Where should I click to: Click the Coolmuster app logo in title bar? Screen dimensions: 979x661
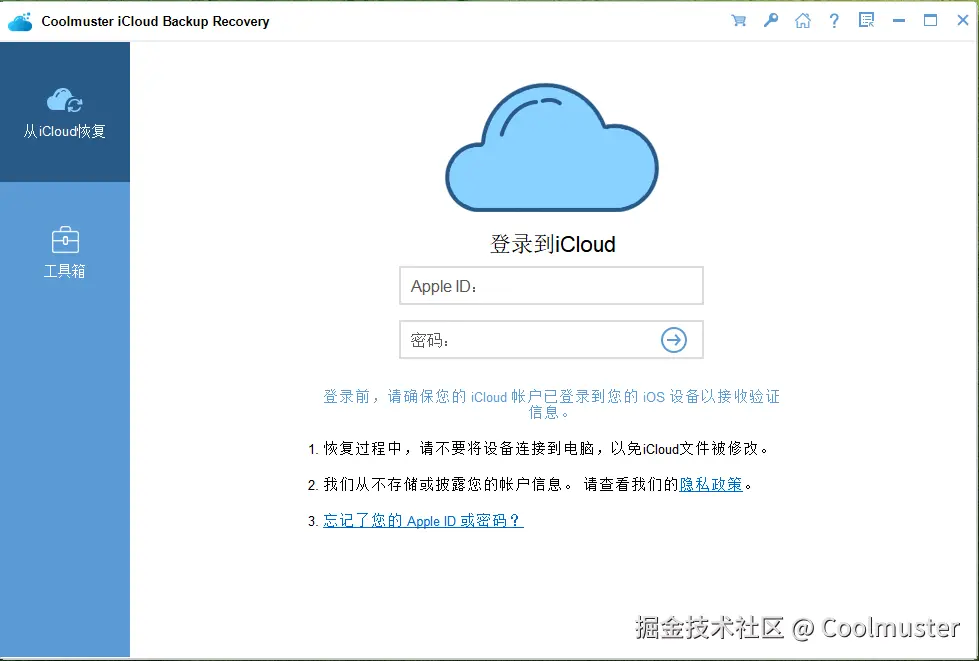(x=20, y=21)
